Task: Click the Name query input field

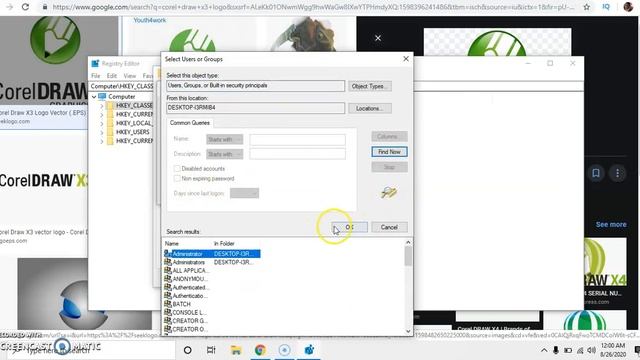Action: pos(298,140)
